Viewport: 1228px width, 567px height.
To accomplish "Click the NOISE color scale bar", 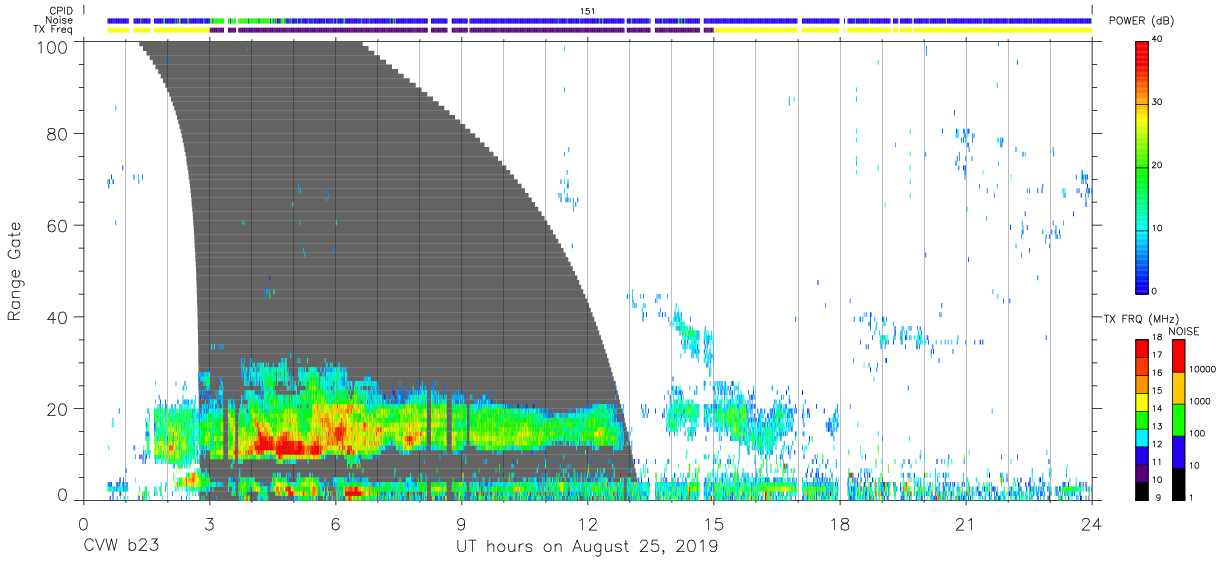I will [1179, 420].
